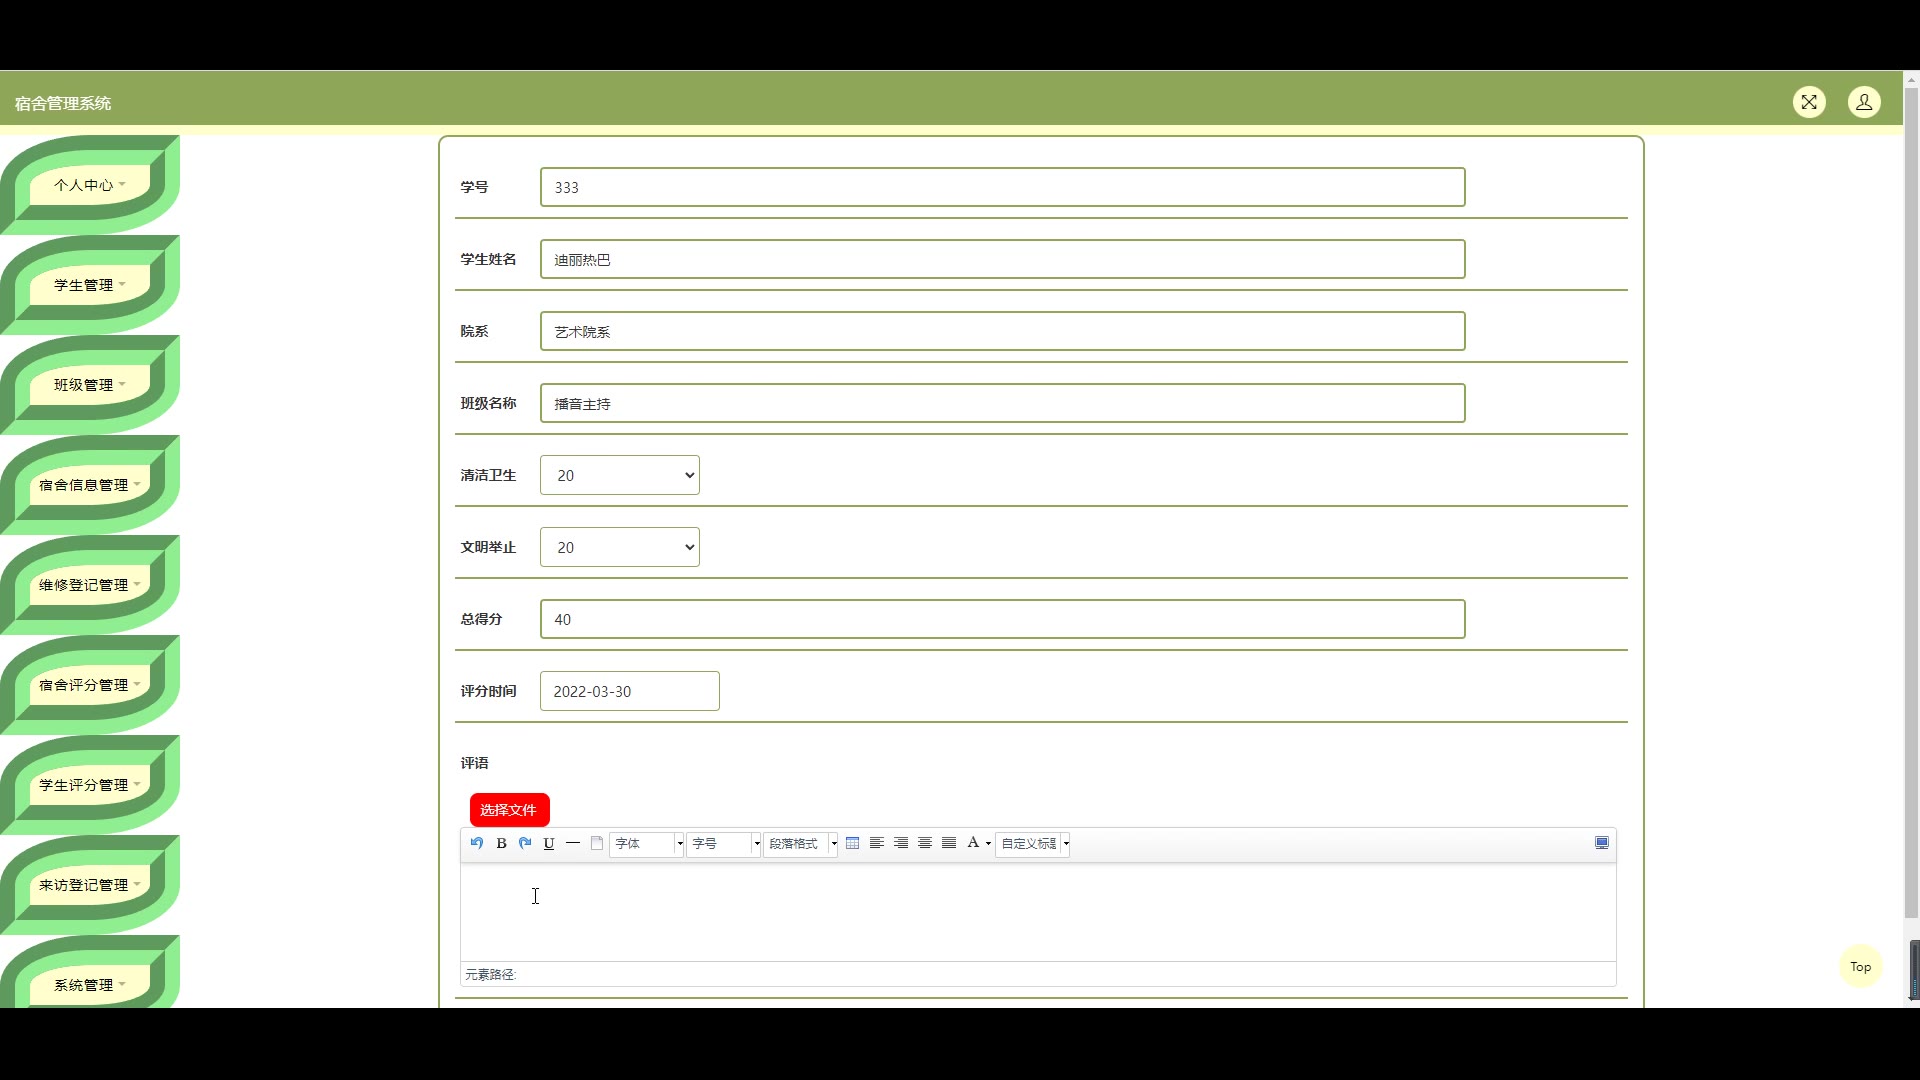Open the 字体 font family dropdown
This screenshot has height=1080, width=1920.
(x=647, y=844)
